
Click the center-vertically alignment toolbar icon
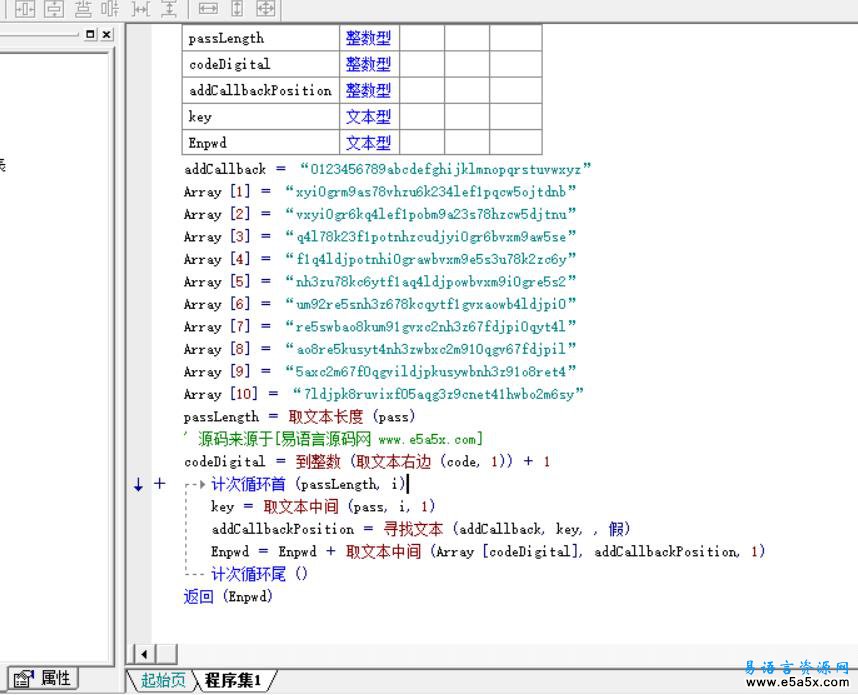[54, 9]
